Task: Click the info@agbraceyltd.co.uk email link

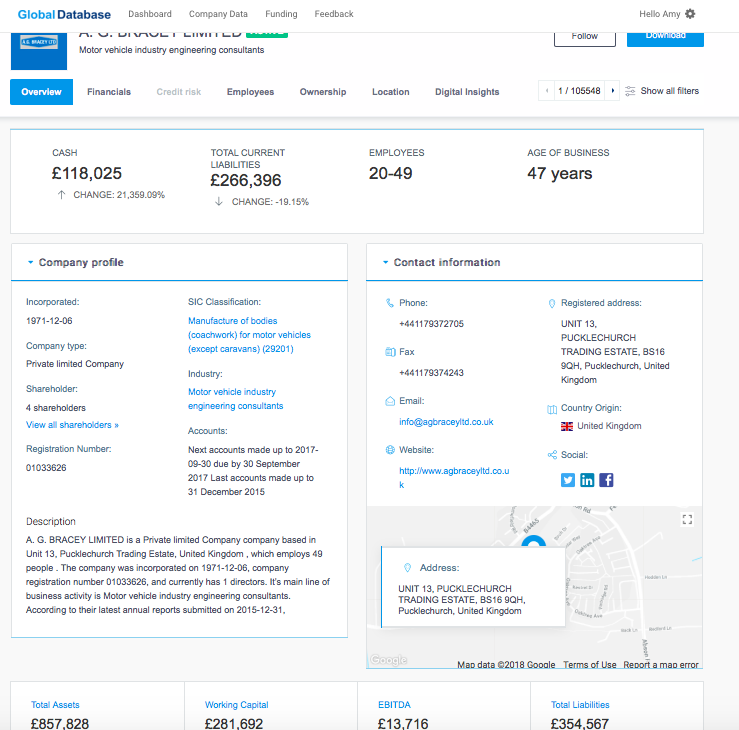Action: pos(446,422)
